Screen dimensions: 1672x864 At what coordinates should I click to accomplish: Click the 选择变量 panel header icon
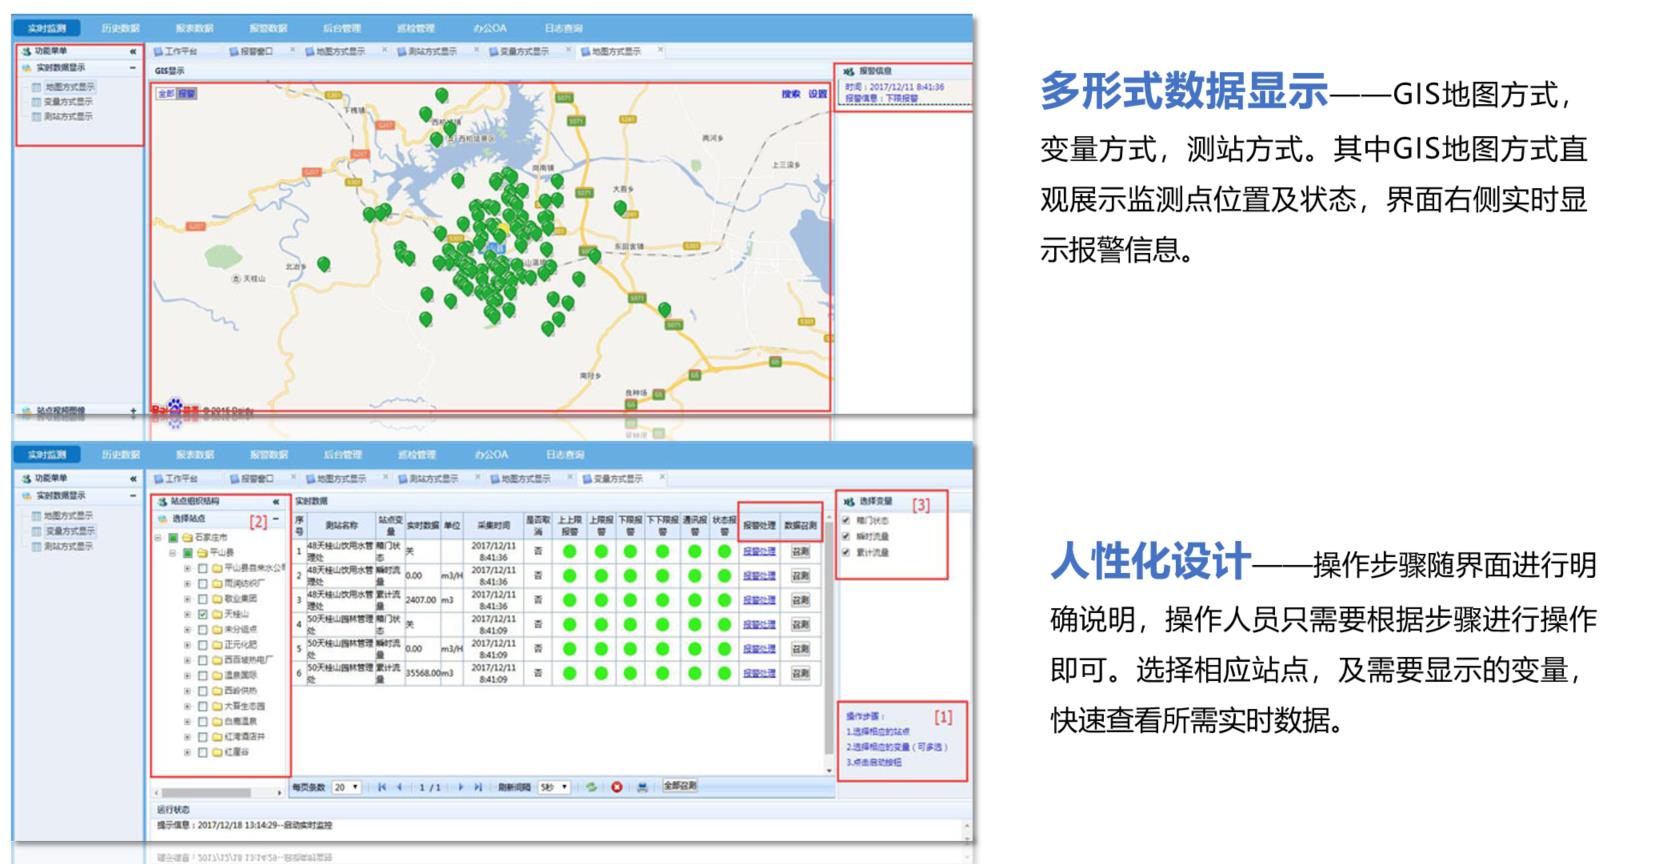tap(849, 502)
